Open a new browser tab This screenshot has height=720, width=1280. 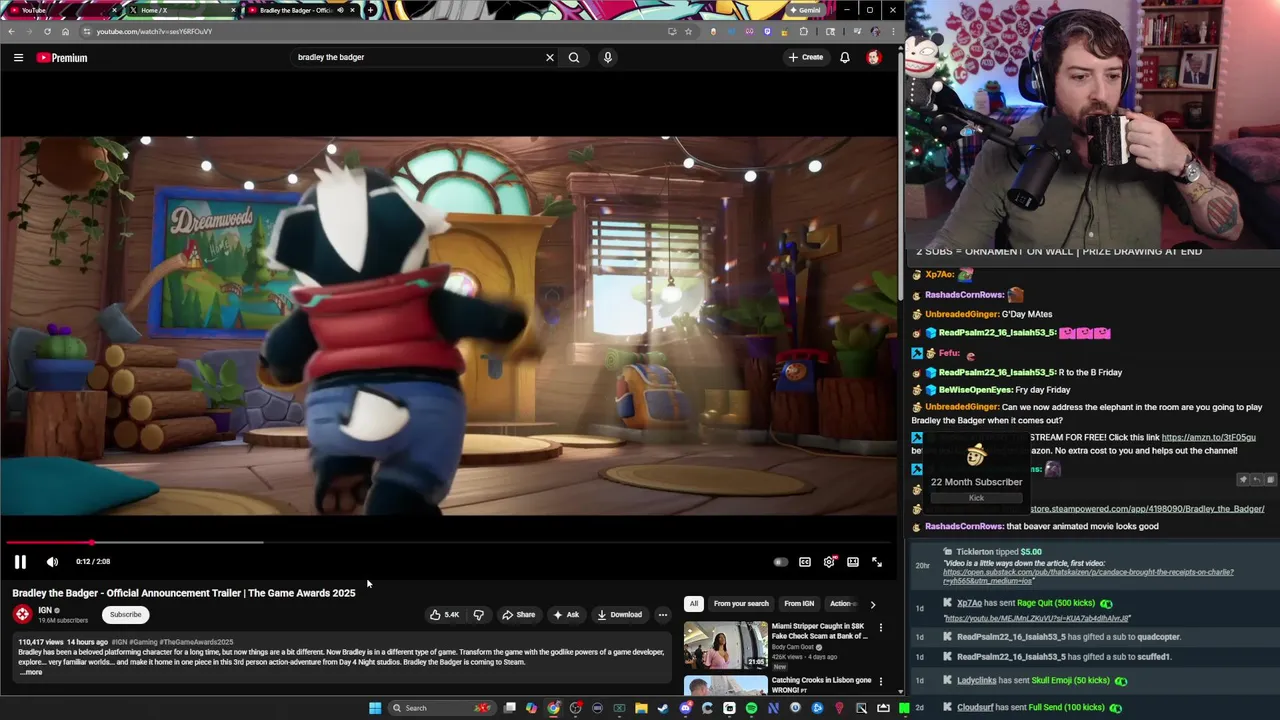(371, 10)
